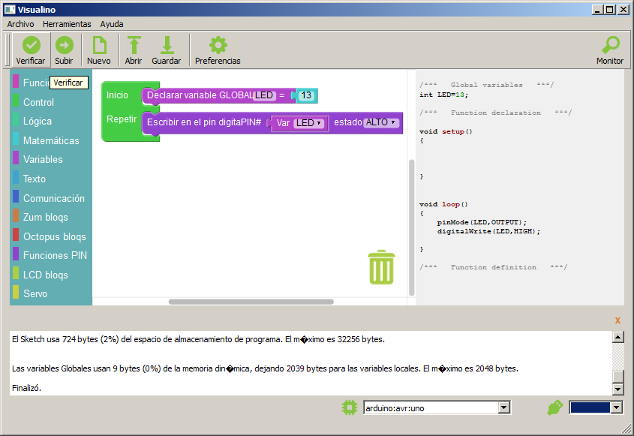Open the Matemáticas block category
Screen dimensions: 634x436
click(x=51, y=140)
